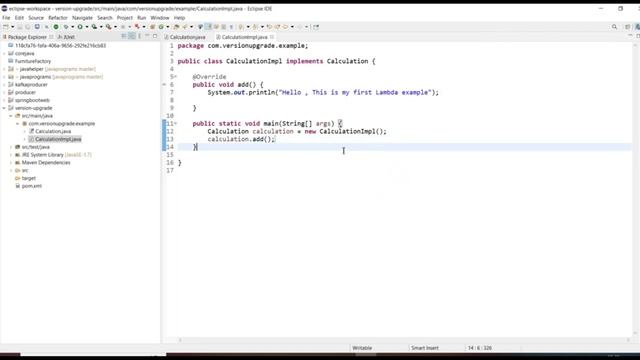Click the cursor position 14 : 6 : 326
The image size is (640, 360).
(480, 348)
